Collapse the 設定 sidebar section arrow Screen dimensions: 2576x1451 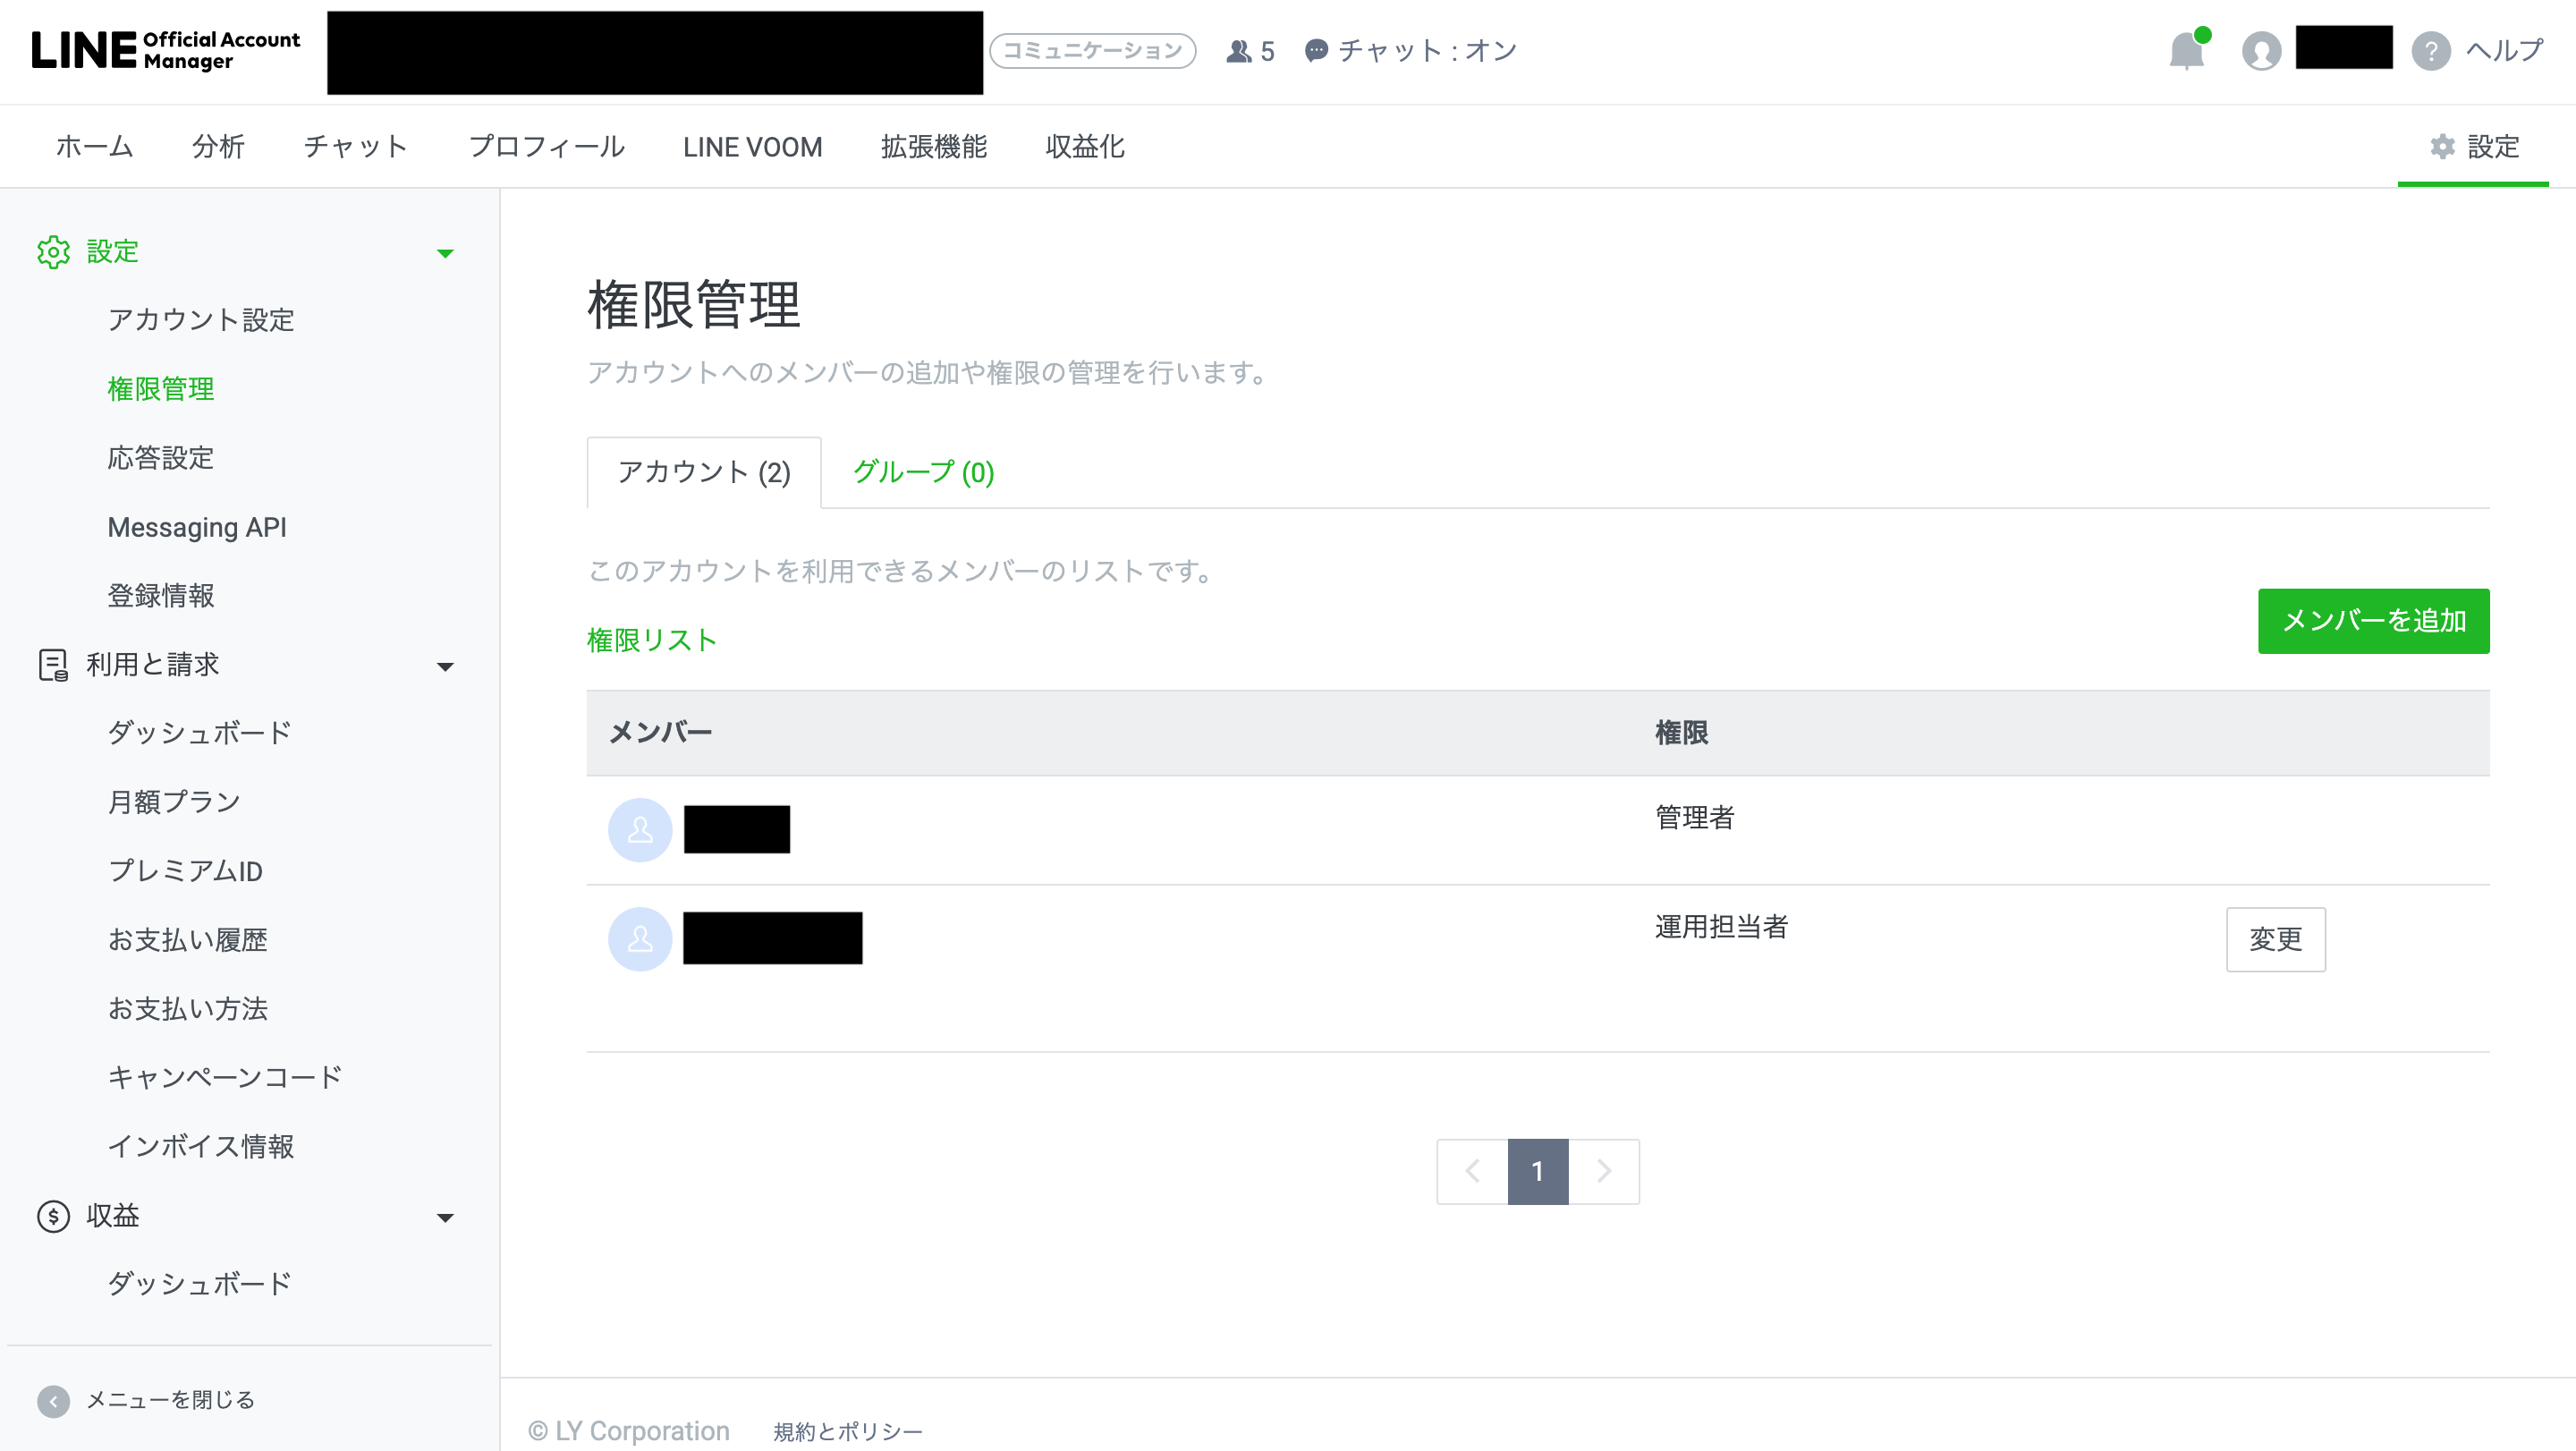pos(445,253)
